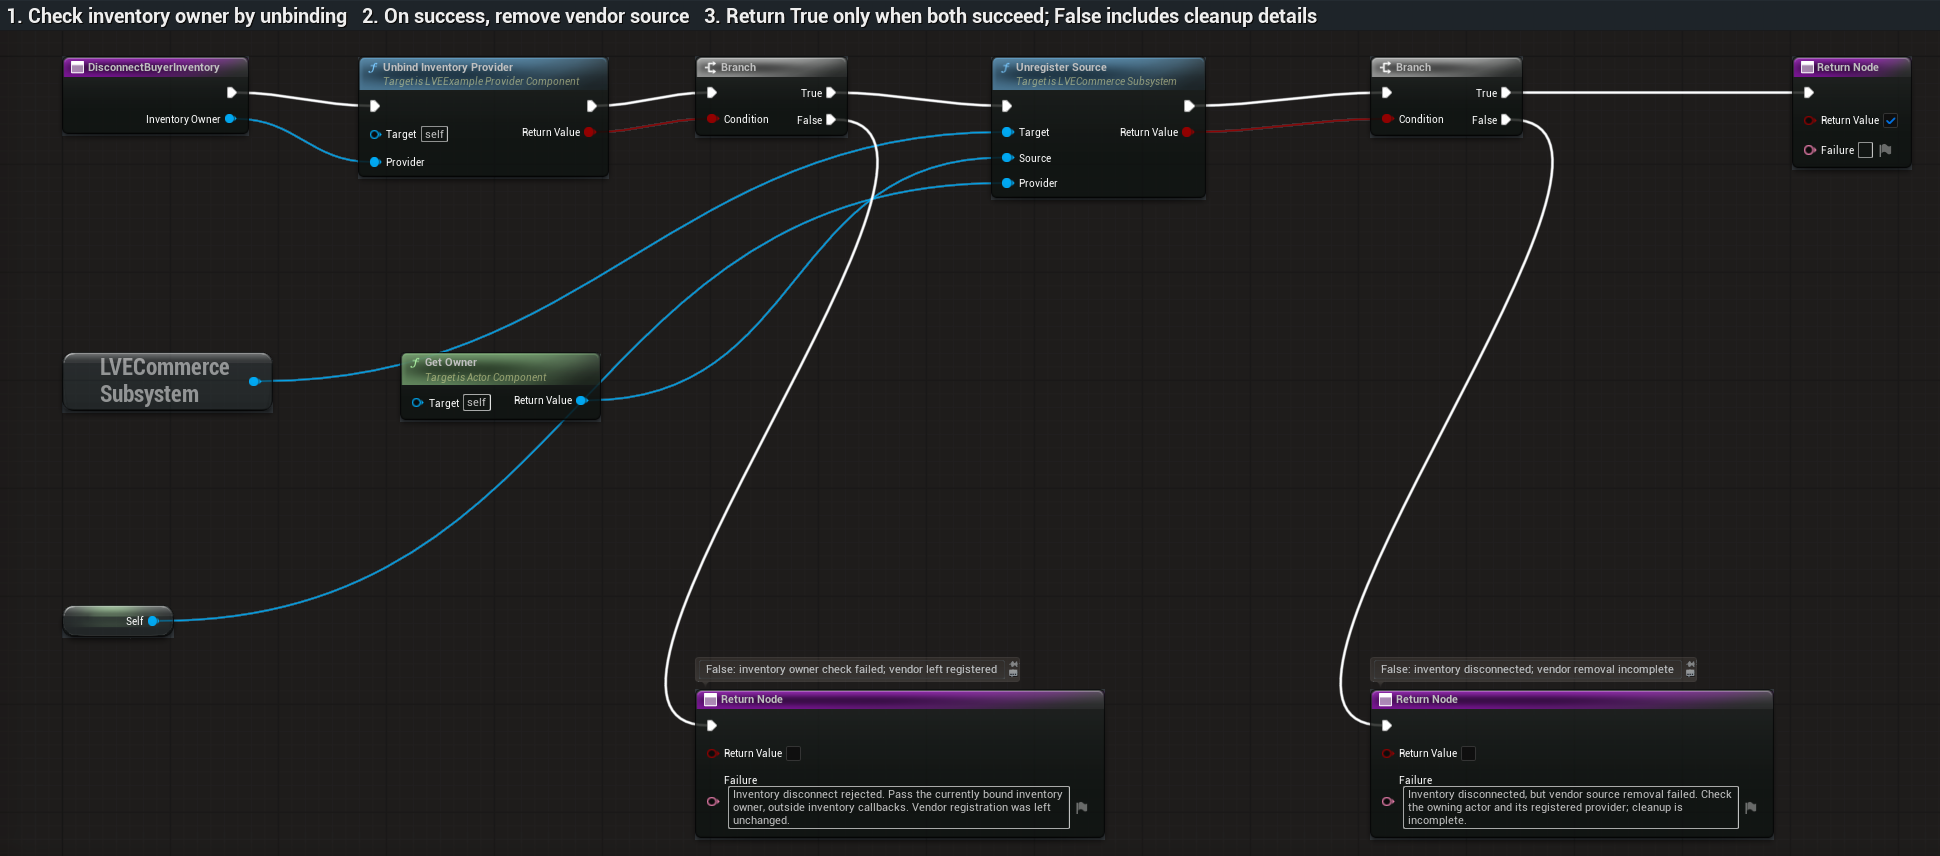Edit the "Inventory disconnected, but vendor source" failure text box
1940x856 pixels.
click(1571, 807)
